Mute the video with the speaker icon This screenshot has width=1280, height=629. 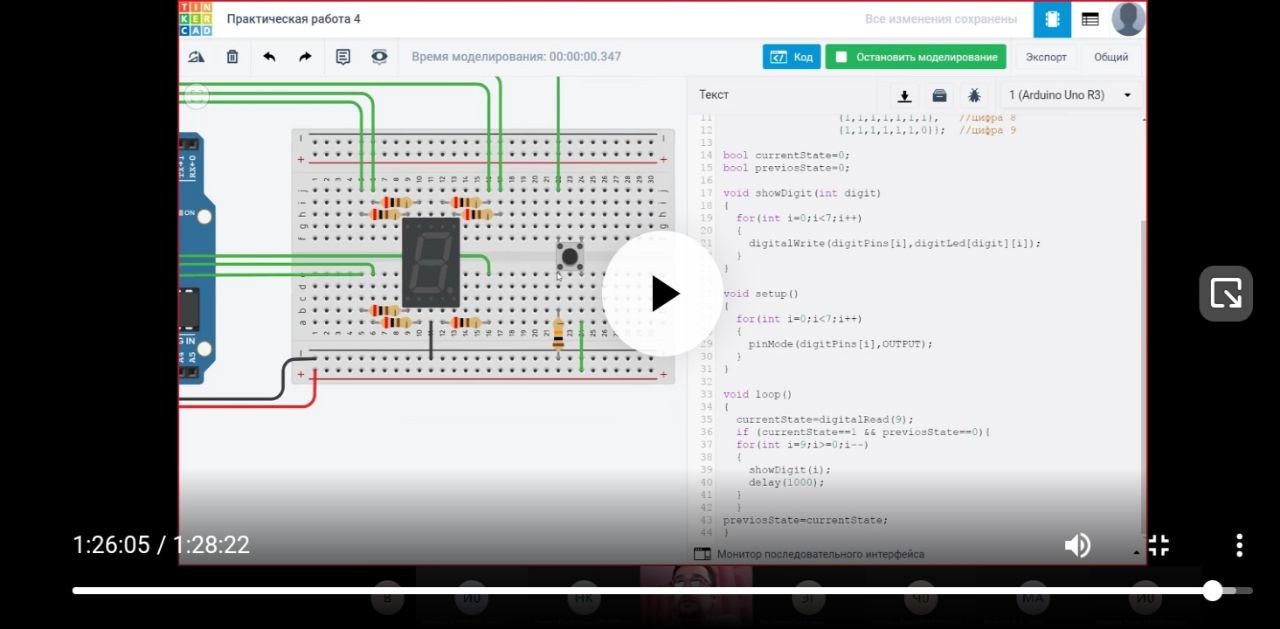click(1077, 545)
